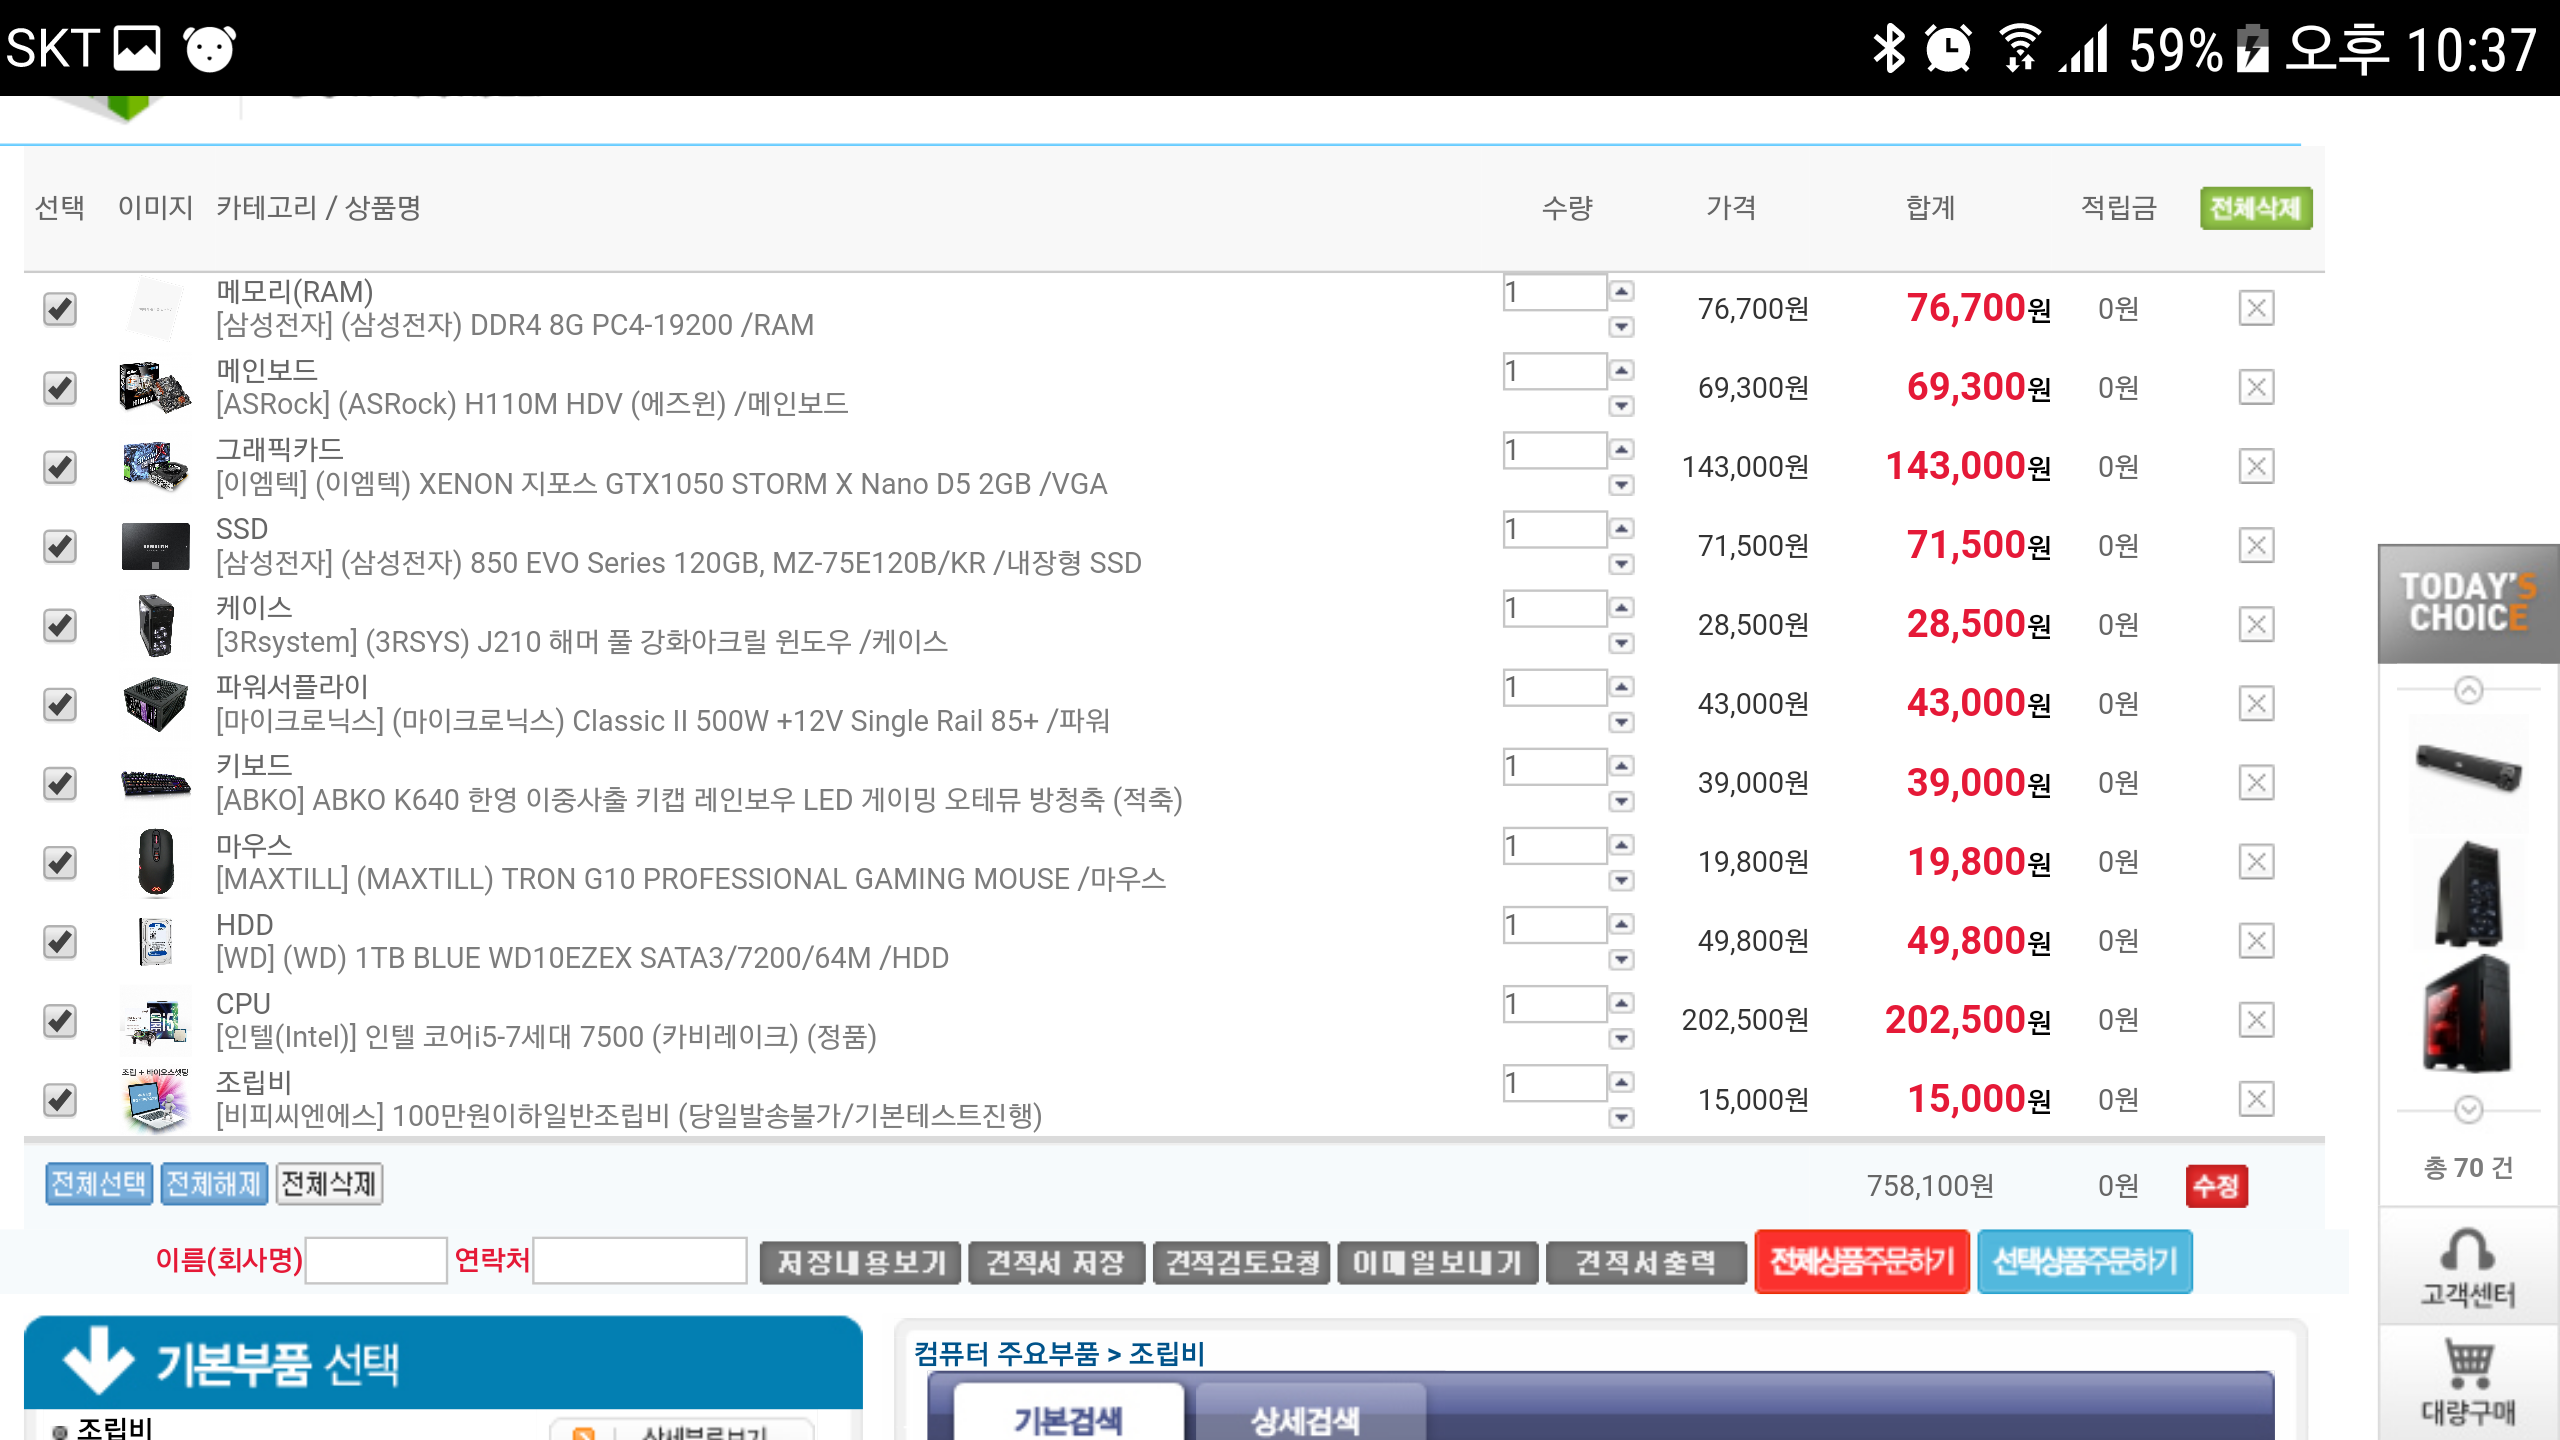
Task: Click the blue 전체해제 button
Action: point(214,1184)
